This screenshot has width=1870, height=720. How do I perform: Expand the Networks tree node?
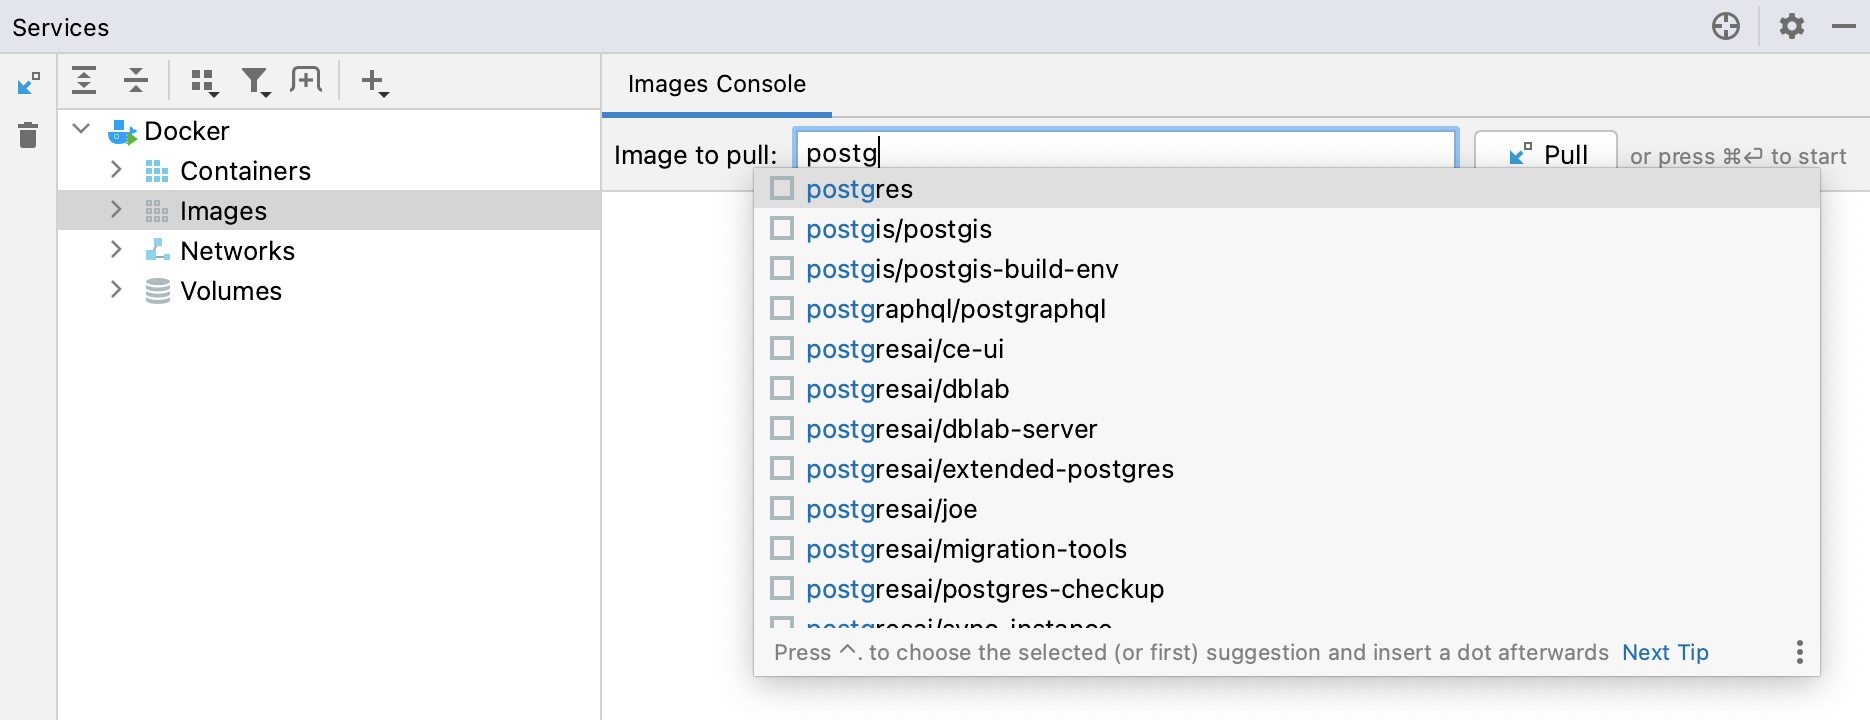tap(116, 250)
